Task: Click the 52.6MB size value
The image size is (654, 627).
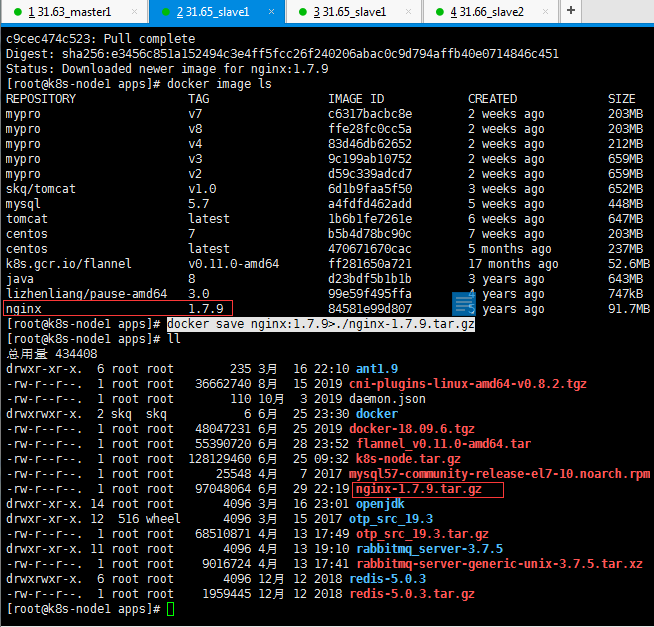Action: (629, 264)
